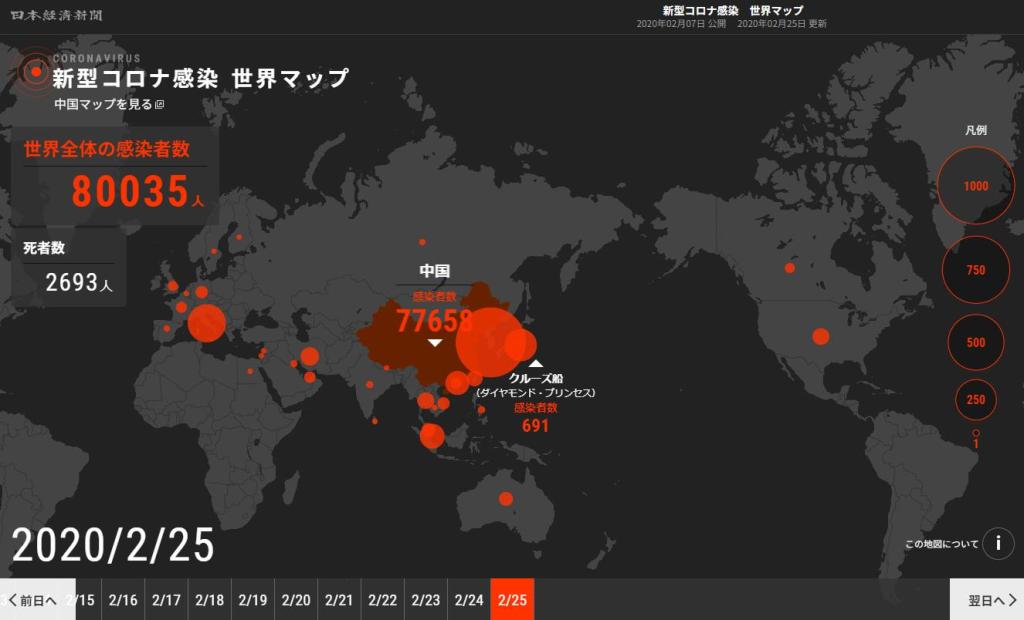1024x620 pixels.
Task: Click the white triangle above クルーズ船 label
Action: [x=536, y=365]
